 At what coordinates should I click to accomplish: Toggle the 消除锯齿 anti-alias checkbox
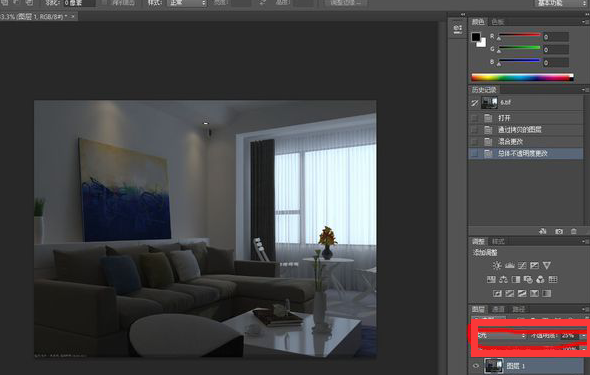[x=105, y=3]
